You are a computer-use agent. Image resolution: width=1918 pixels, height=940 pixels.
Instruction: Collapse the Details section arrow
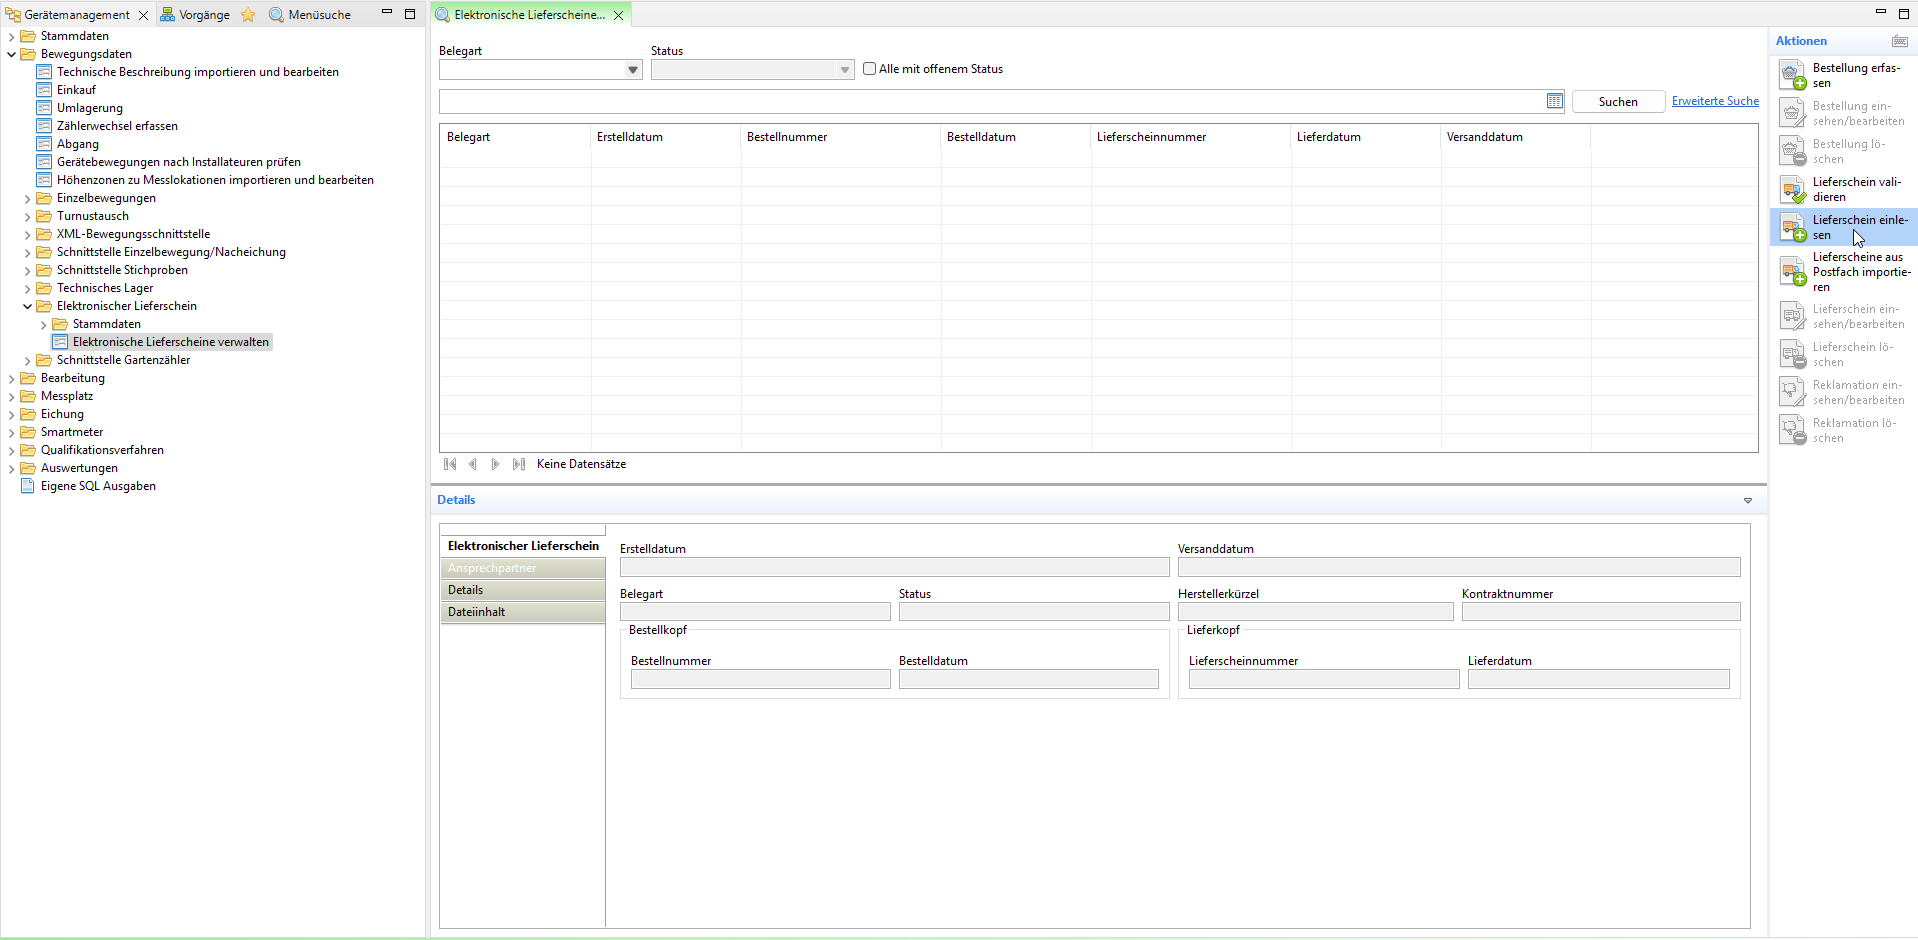(1747, 500)
